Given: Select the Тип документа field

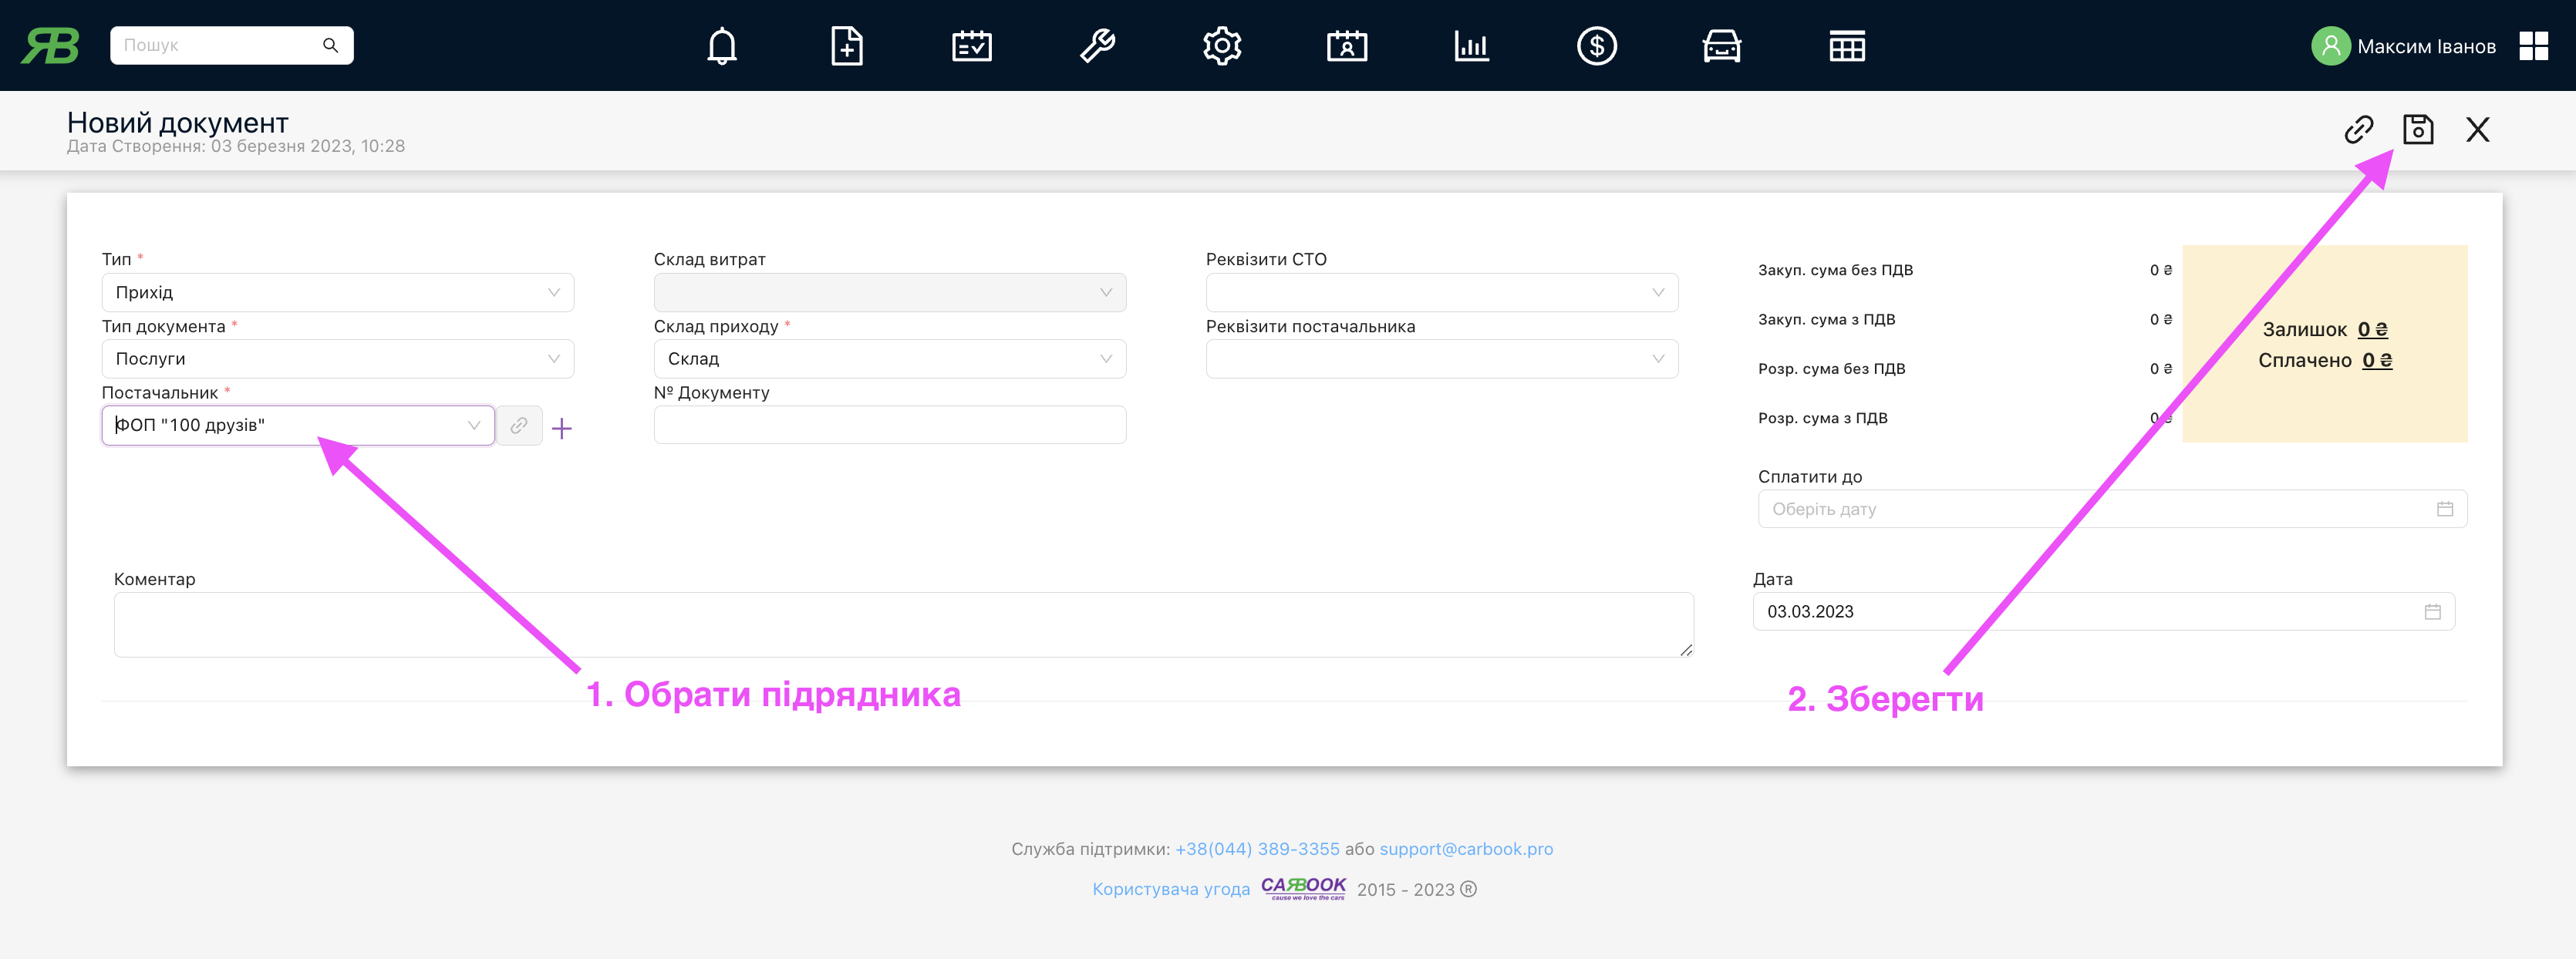Looking at the screenshot, I should click(x=337, y=358).
